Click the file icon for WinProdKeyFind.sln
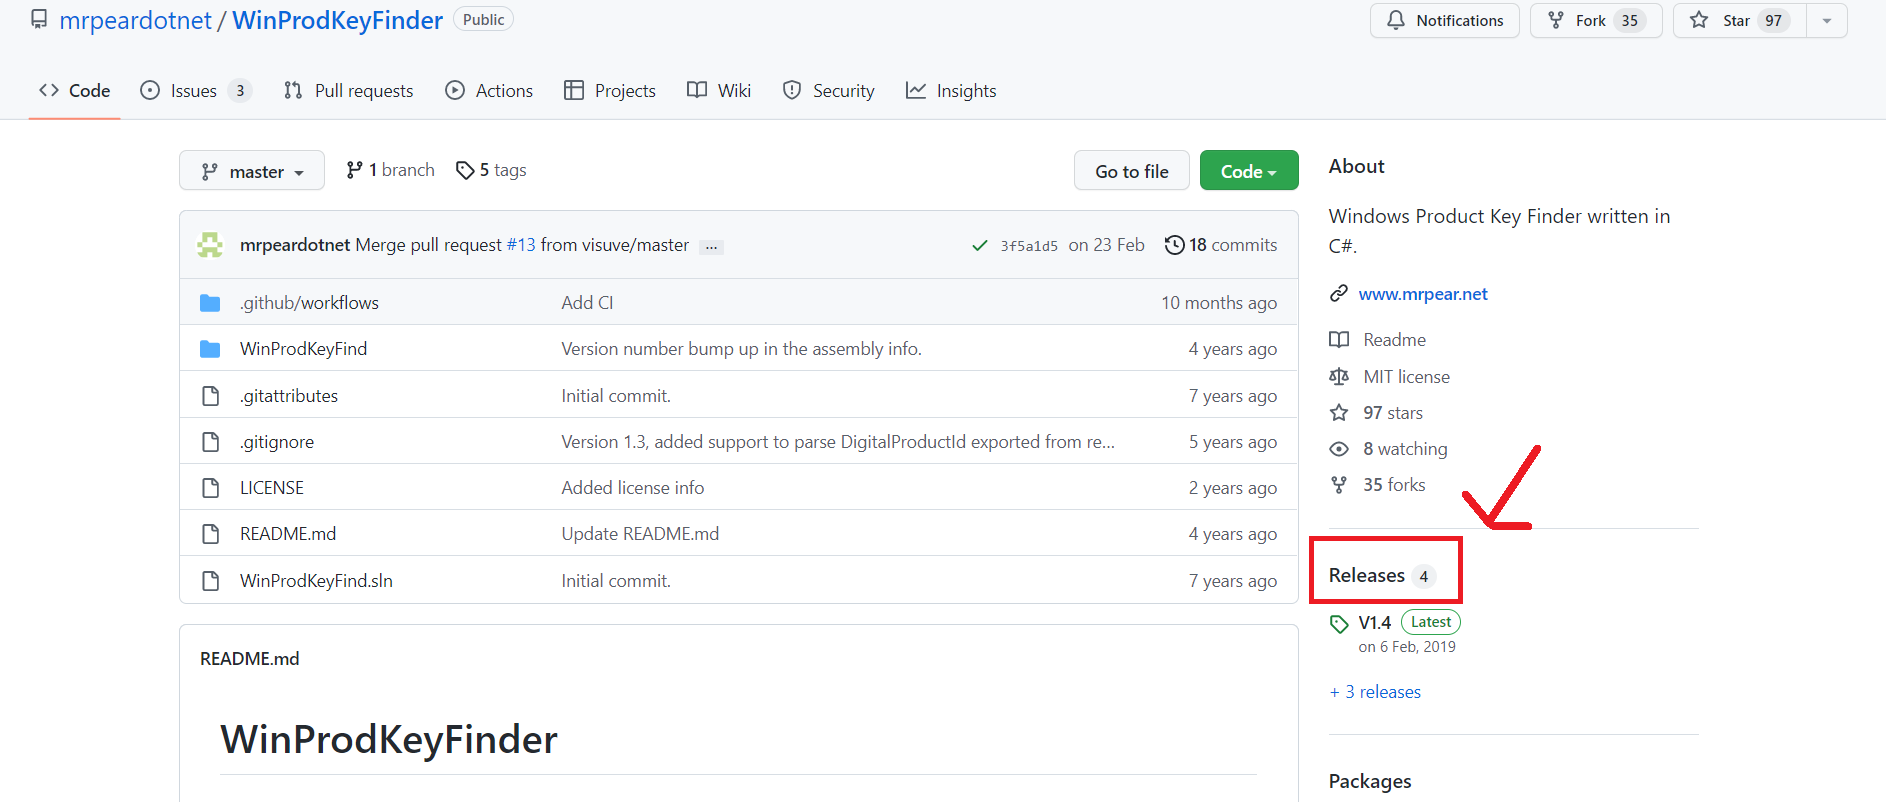This screenshot has height=802, width=1886. coord(210,581)
